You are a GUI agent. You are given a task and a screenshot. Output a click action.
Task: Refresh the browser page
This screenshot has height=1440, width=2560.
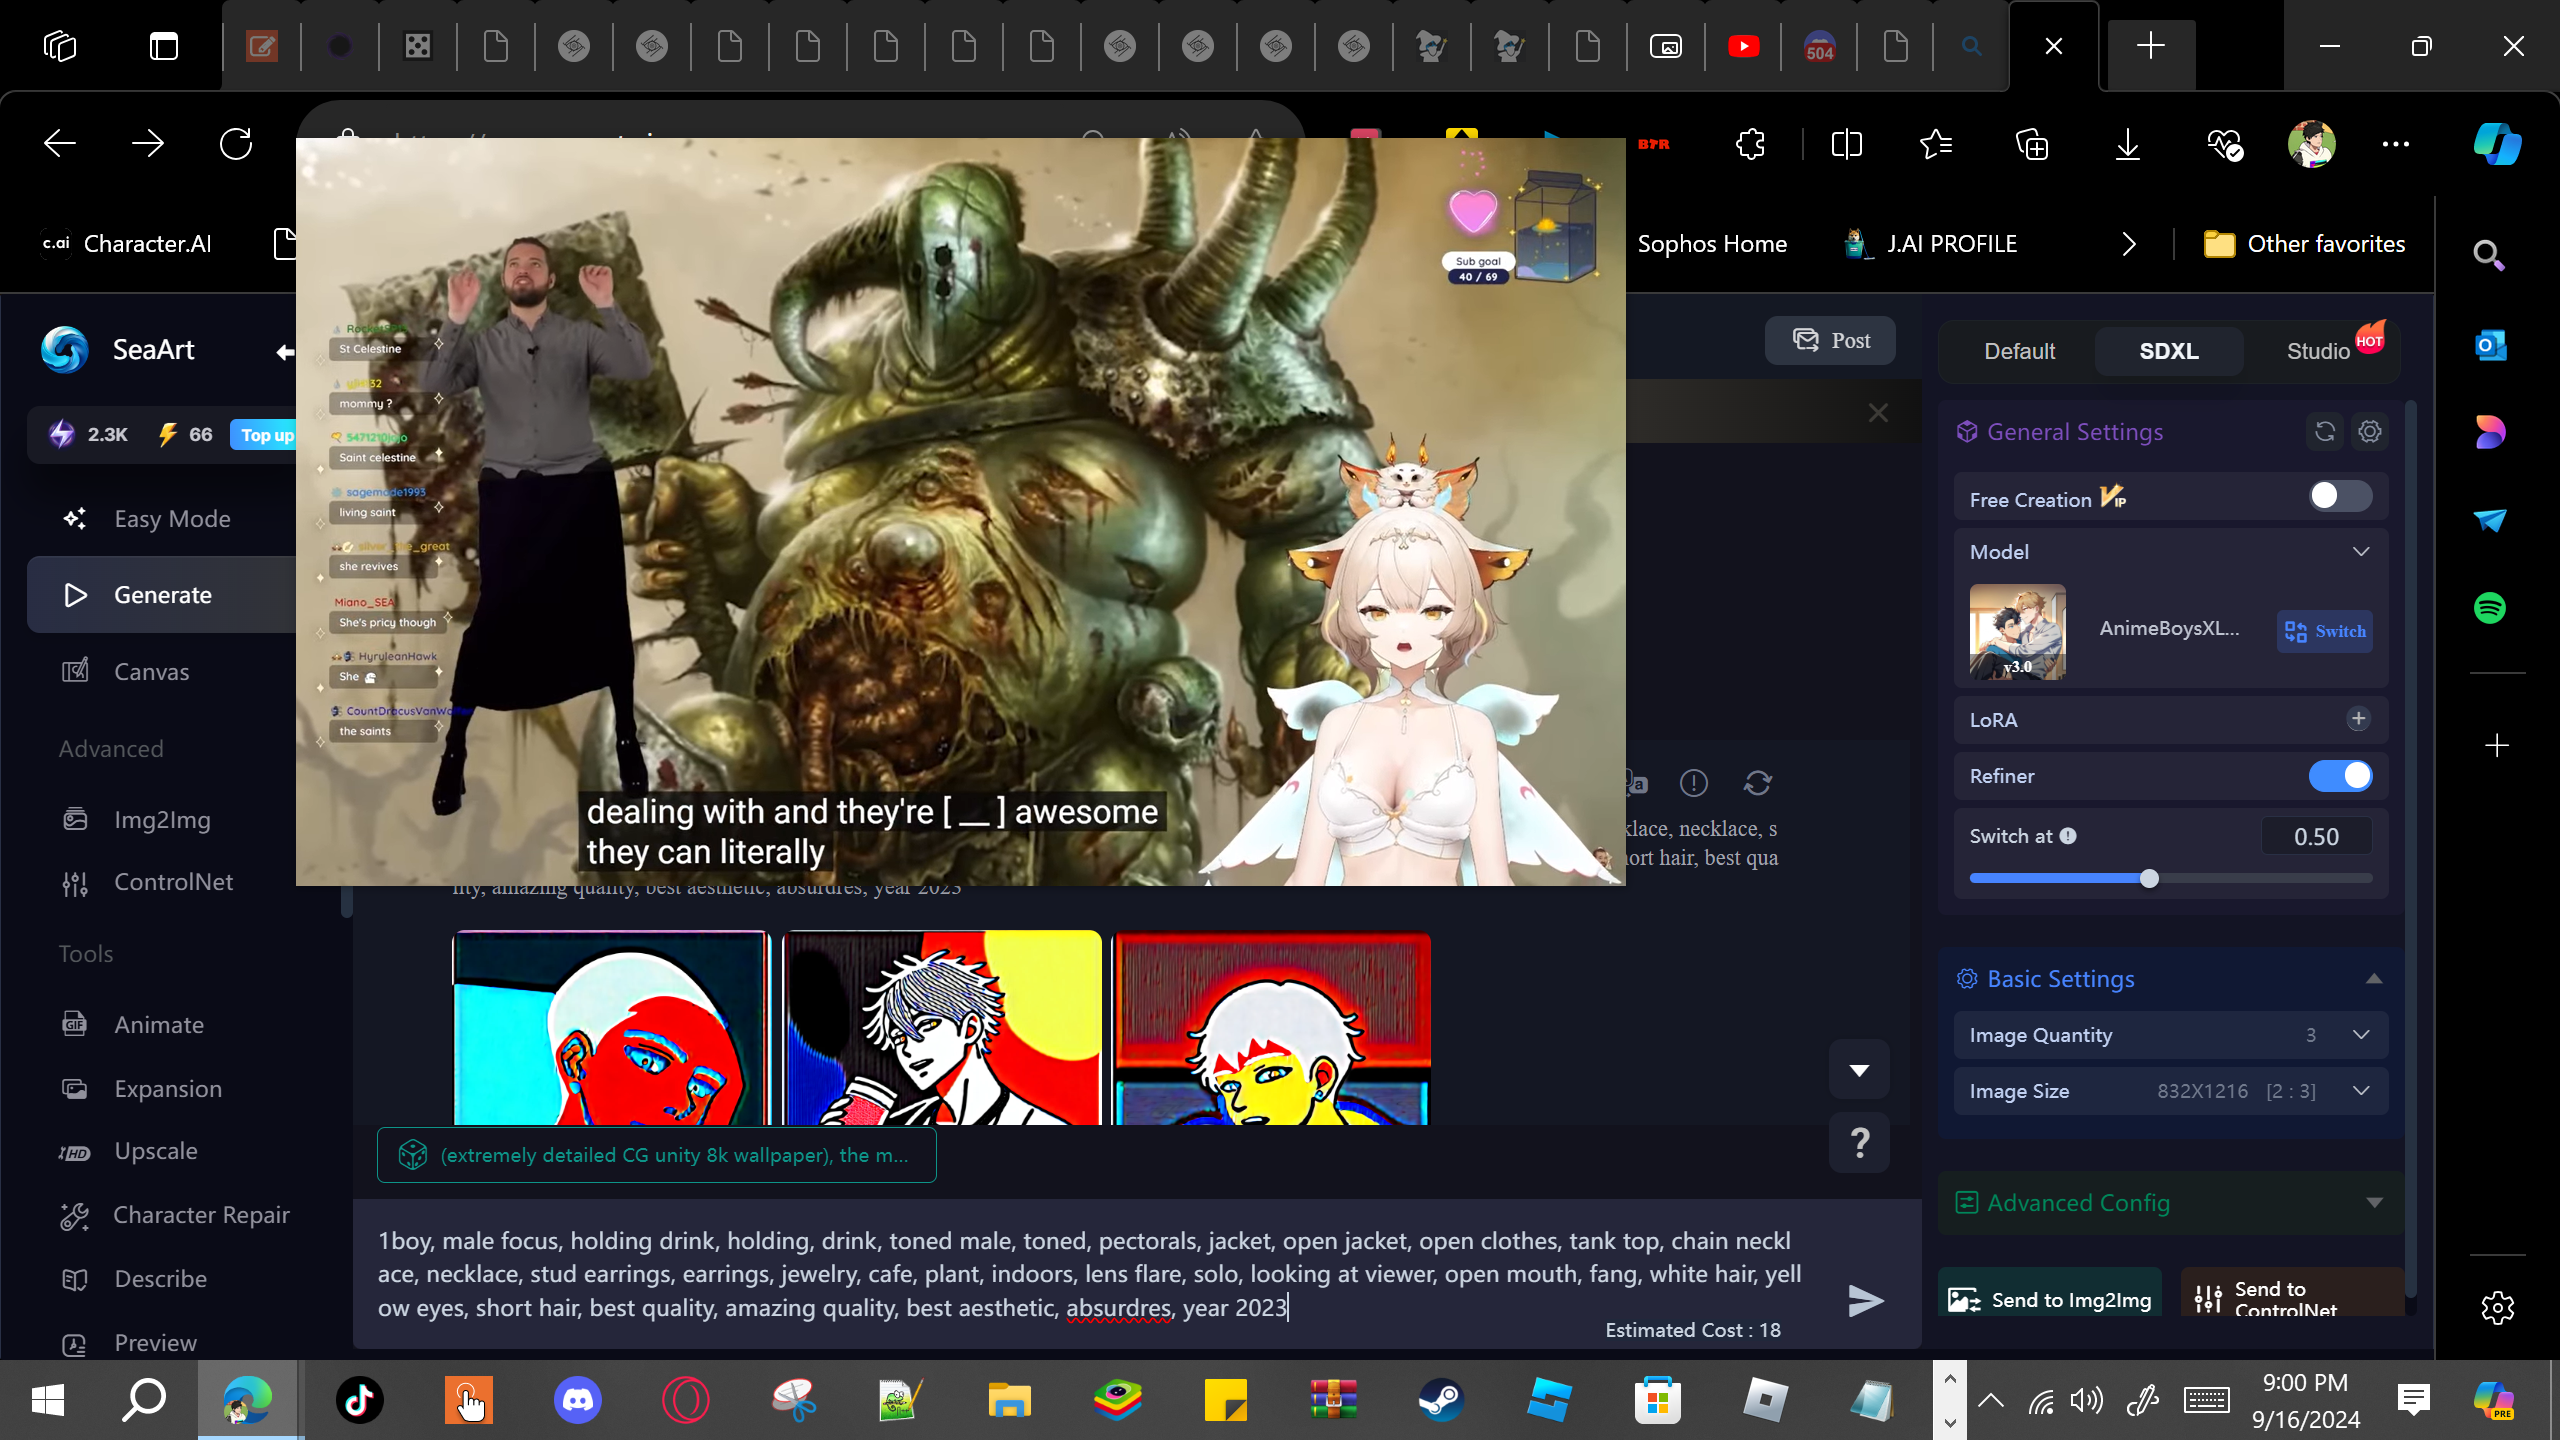pyautogui.click(x=236, y=144)
